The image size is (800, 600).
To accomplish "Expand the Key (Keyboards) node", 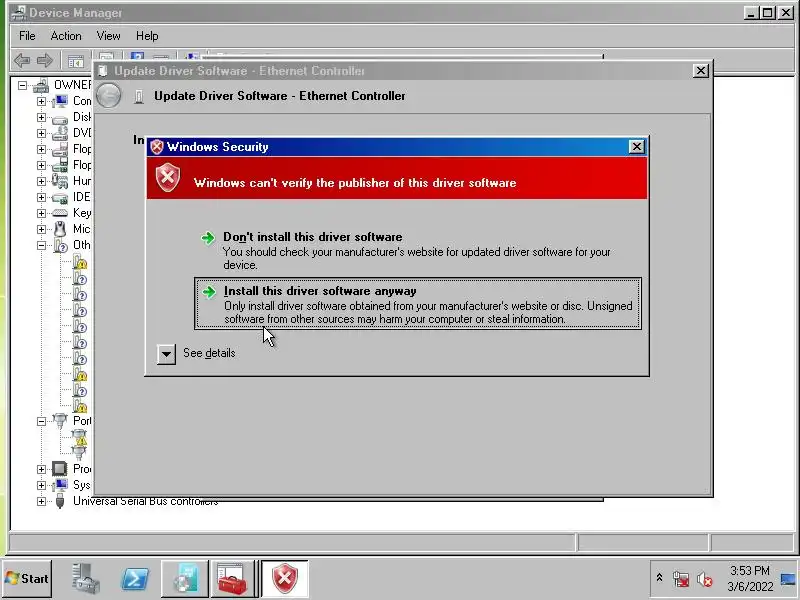I will click(x=41, y=213).
